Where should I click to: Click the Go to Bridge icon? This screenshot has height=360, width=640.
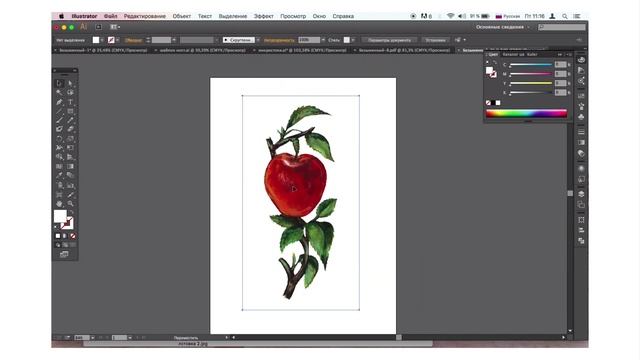pos(98,27)
